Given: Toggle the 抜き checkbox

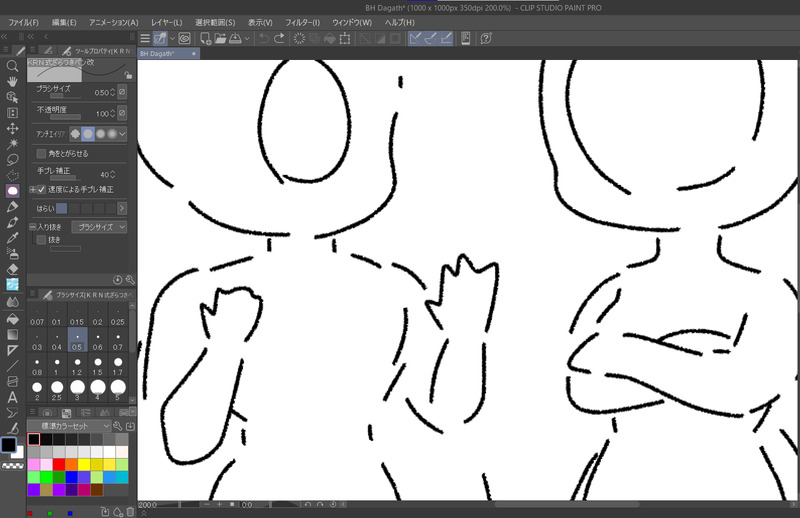Looking at the screenshot, I should (41, 240).
